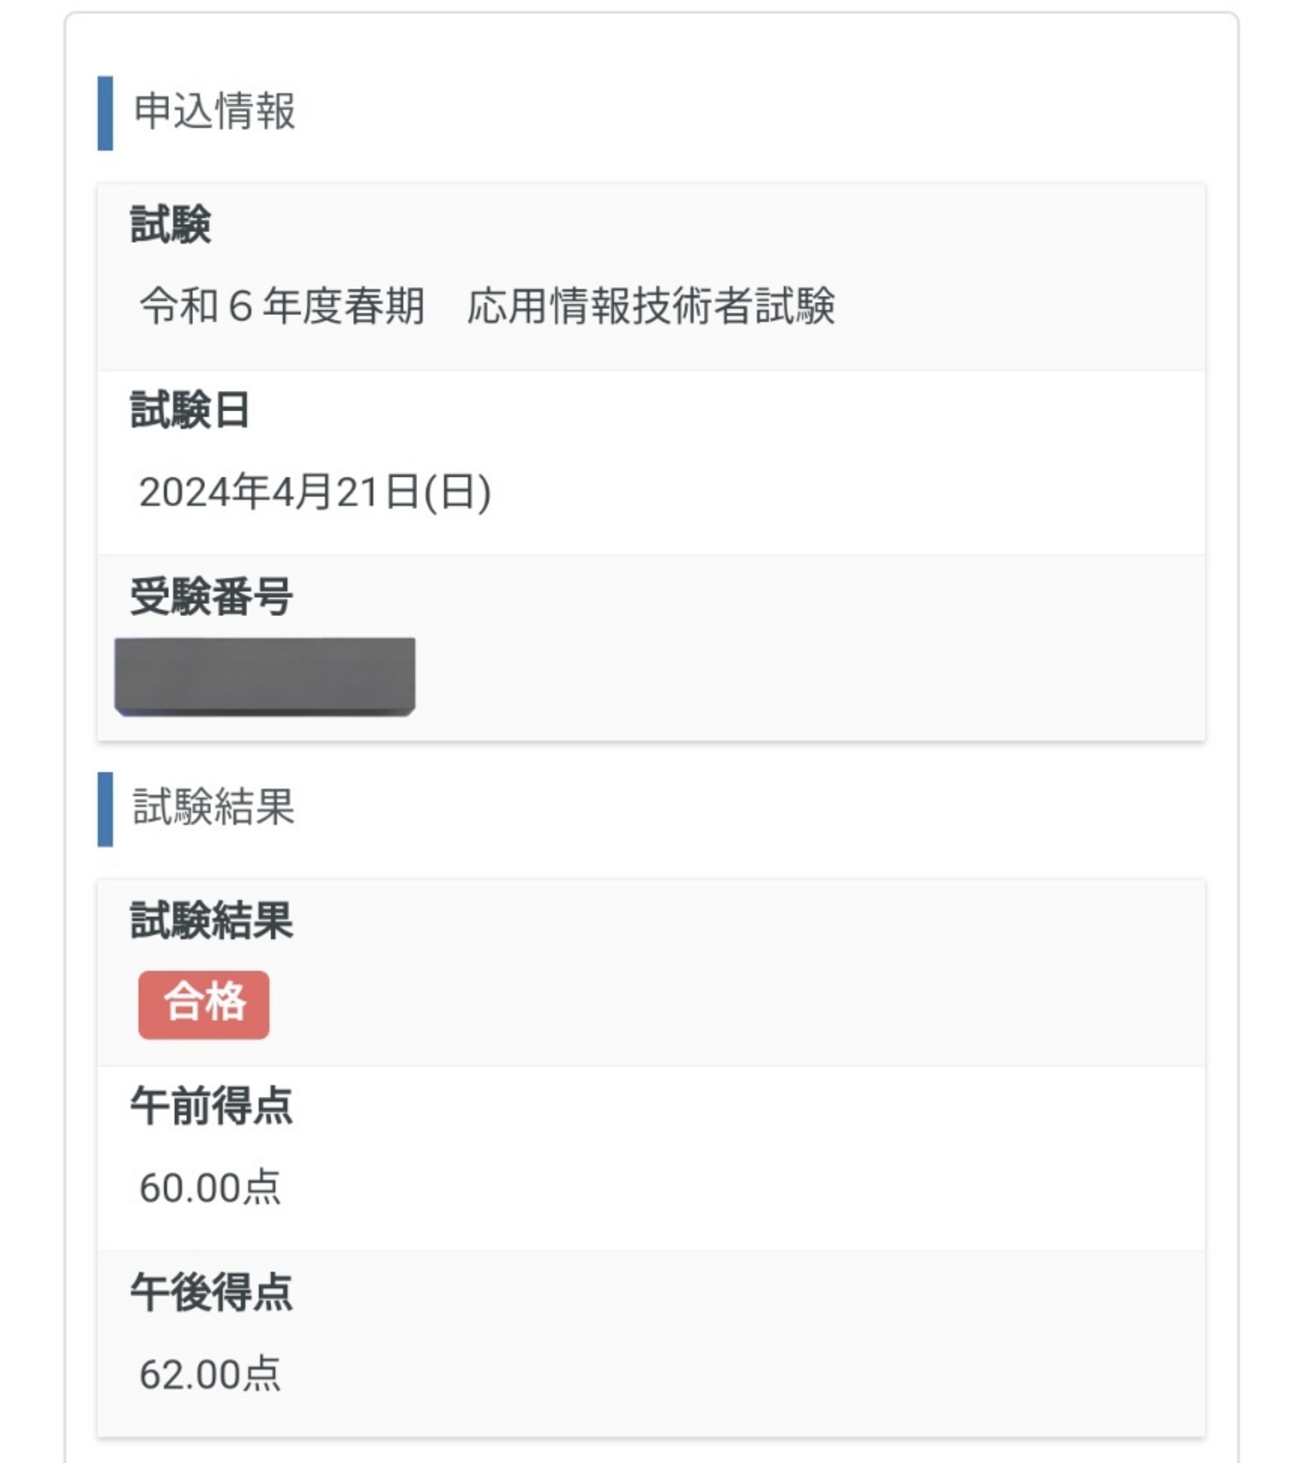Click the 試験 field label
1300x1463 pixels.
point(170,224)
